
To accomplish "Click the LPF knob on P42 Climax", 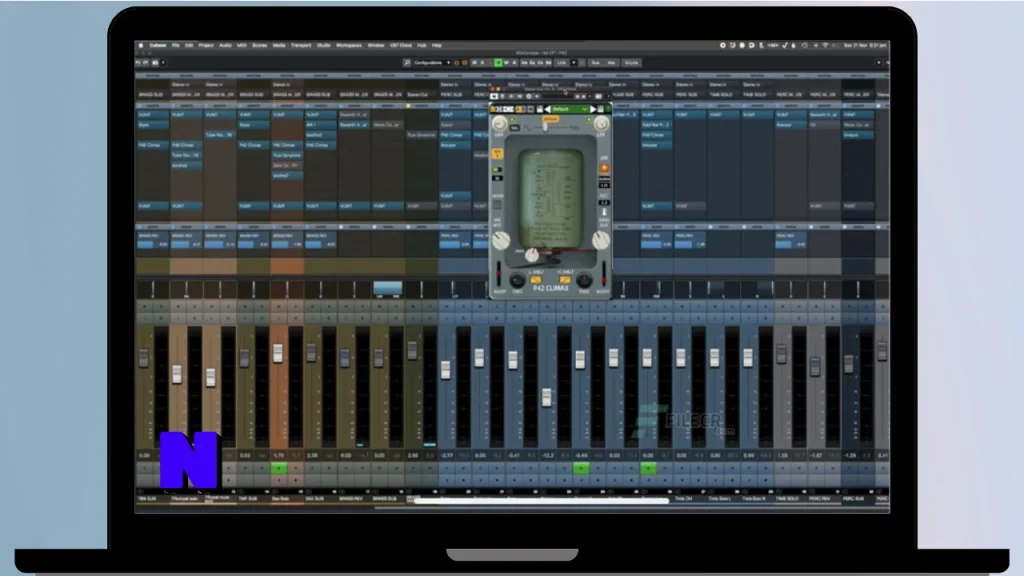I will [x=601, y=123].
